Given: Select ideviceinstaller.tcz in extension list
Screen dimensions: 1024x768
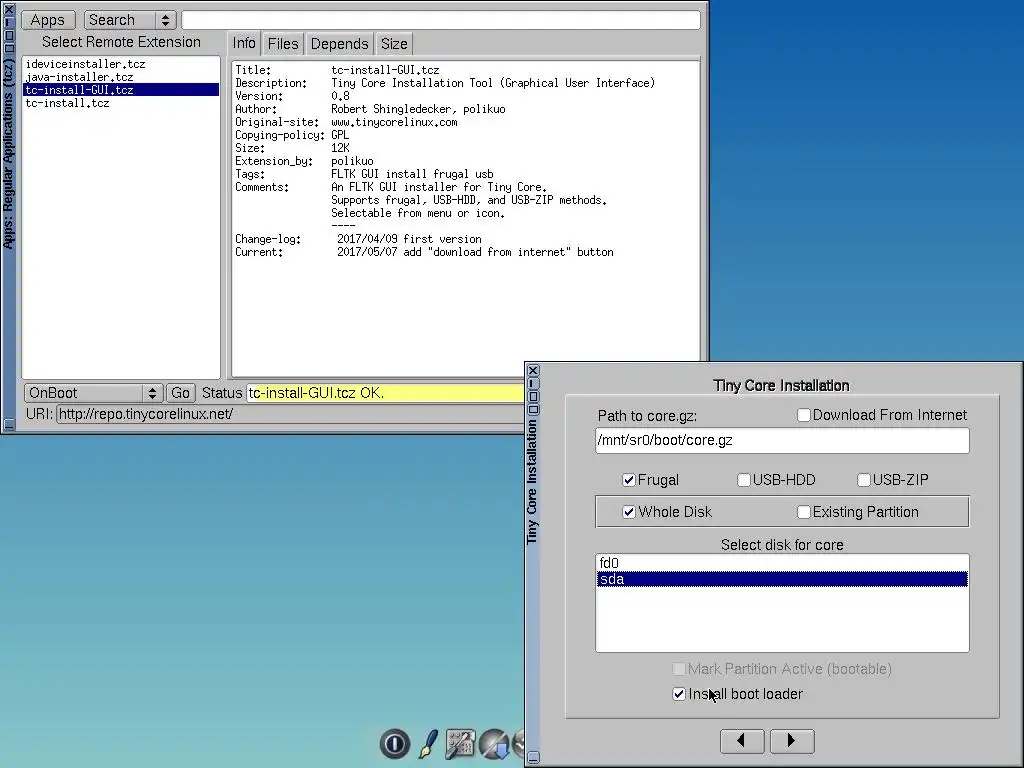Looking at the screenshot, I should (121, 64).
